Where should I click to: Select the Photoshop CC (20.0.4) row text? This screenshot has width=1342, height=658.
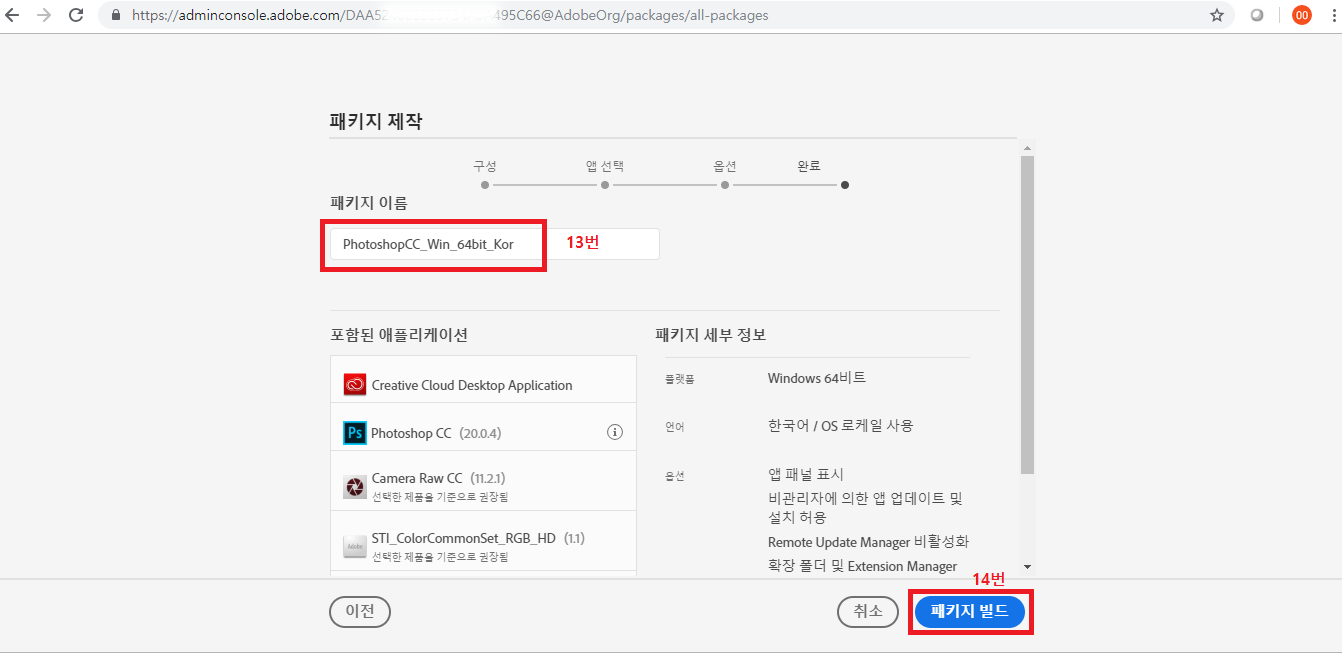click(436, 433)
